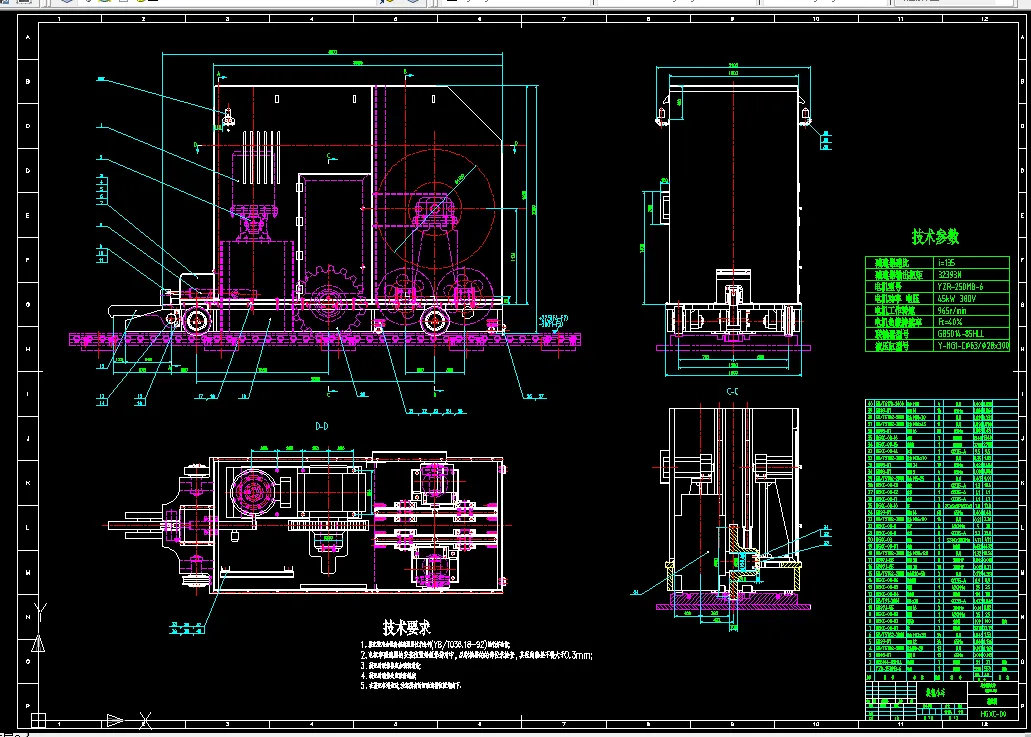
Task: Click the HGXC-00 drawing number in title block
Action: point(993,714)
